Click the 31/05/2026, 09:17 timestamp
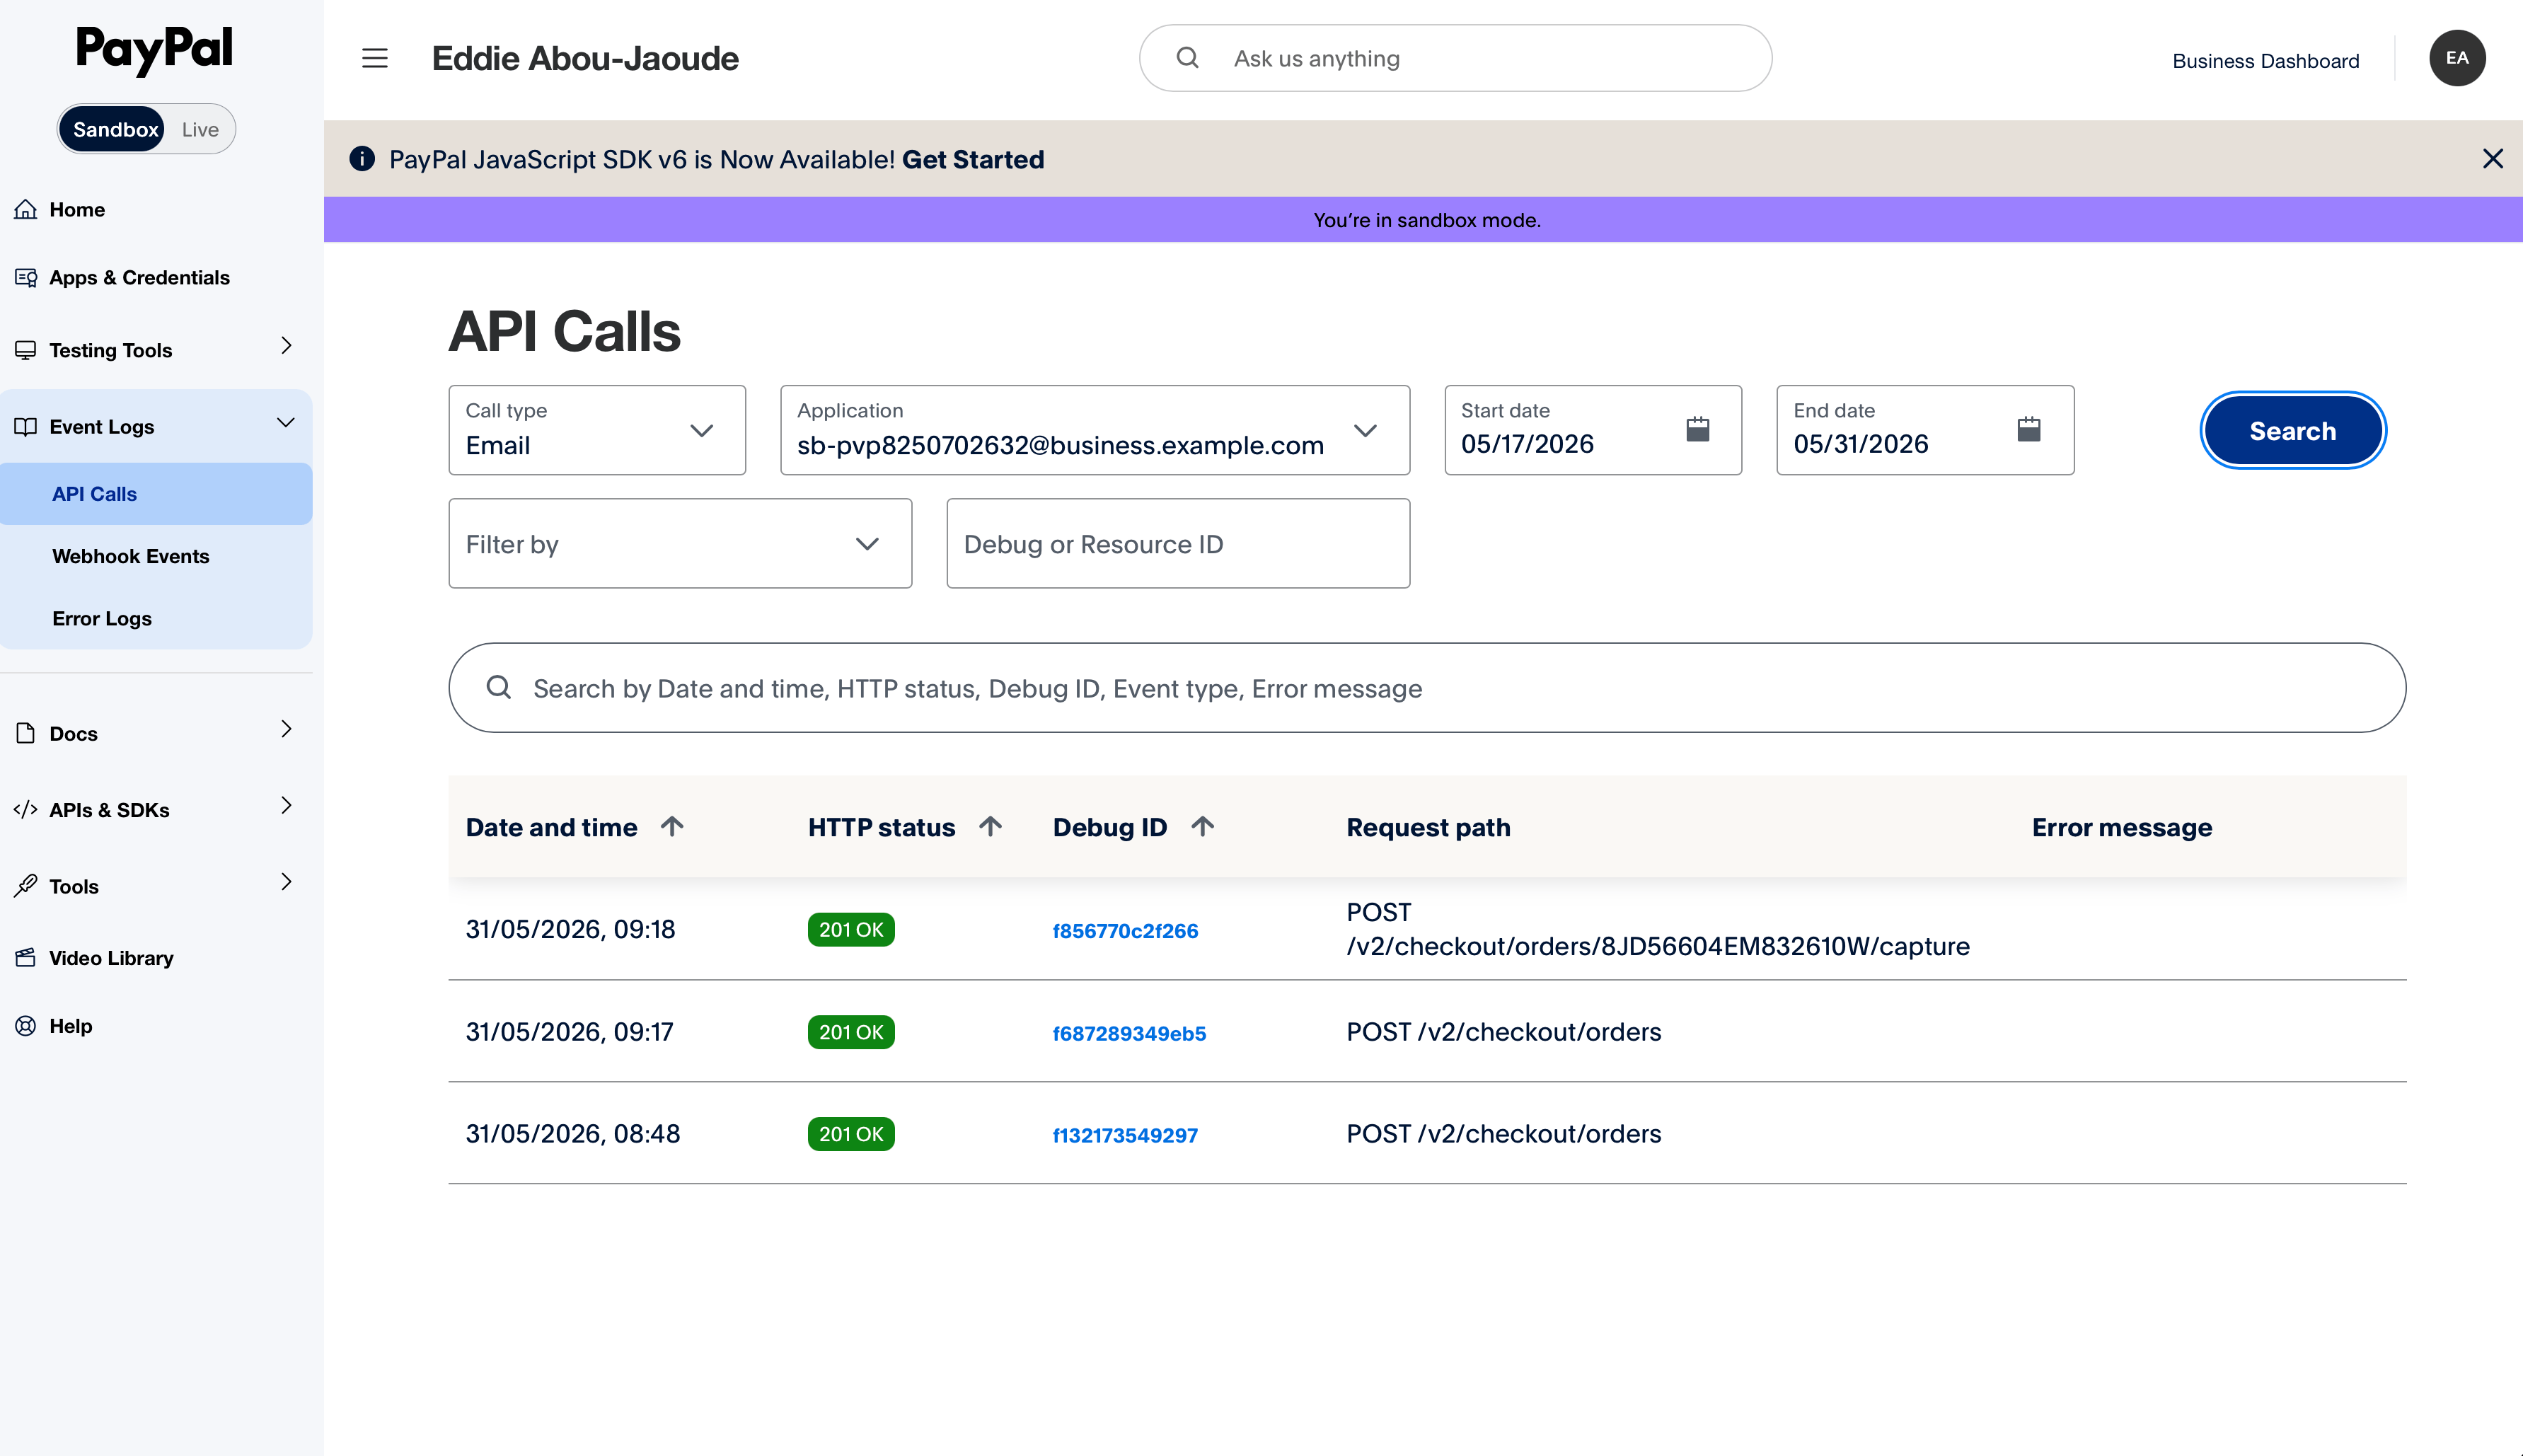 coord(569,1032)
